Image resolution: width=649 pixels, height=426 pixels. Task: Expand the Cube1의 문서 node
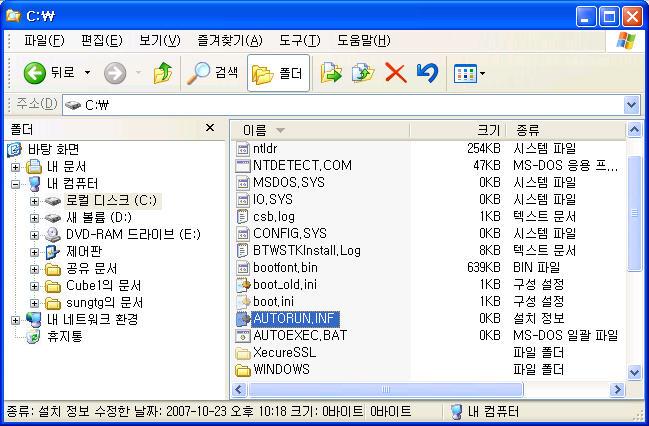click(x=34, y=286)
